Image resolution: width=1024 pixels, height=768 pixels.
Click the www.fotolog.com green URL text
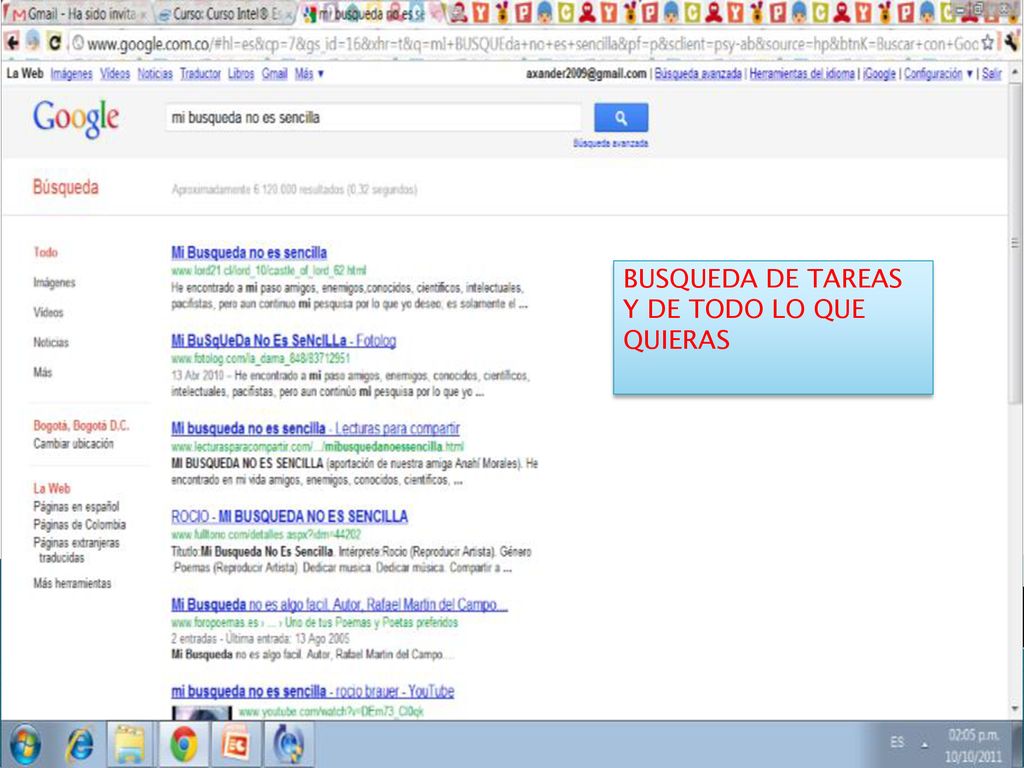(261, 359)
